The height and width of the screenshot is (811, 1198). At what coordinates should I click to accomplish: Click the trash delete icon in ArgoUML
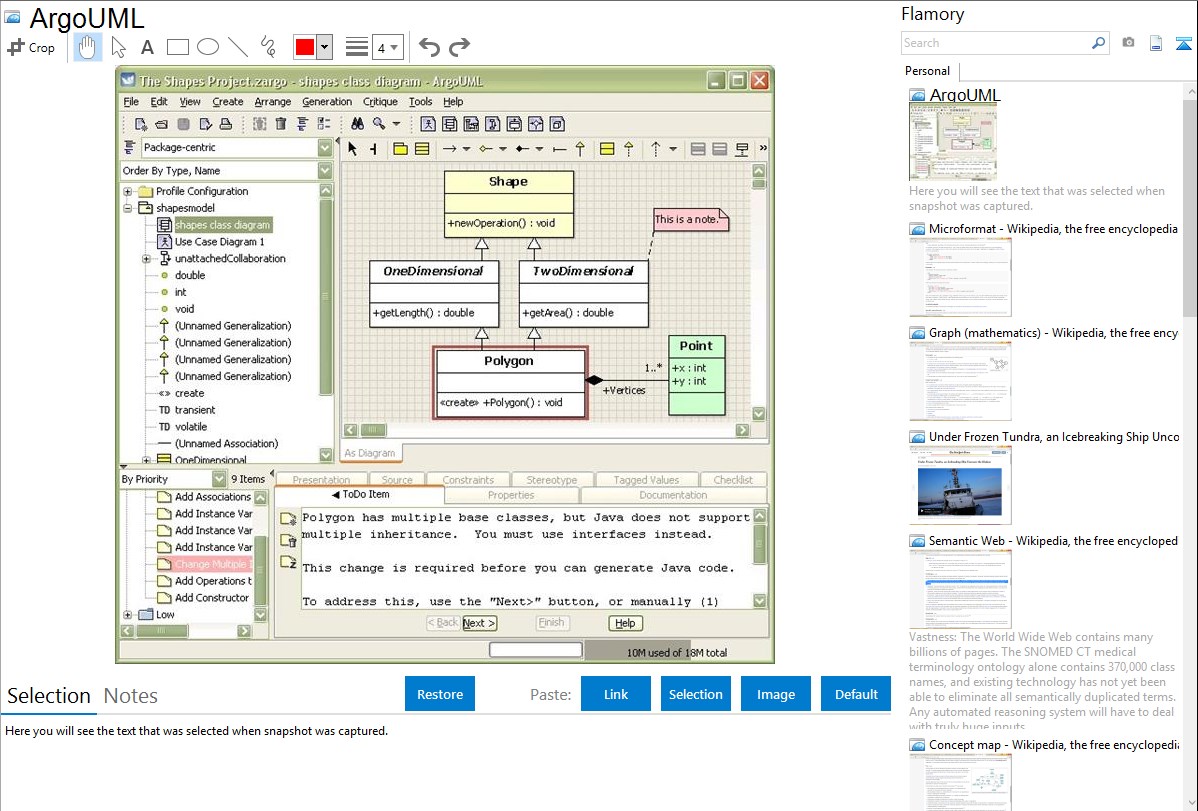(280, 124)
